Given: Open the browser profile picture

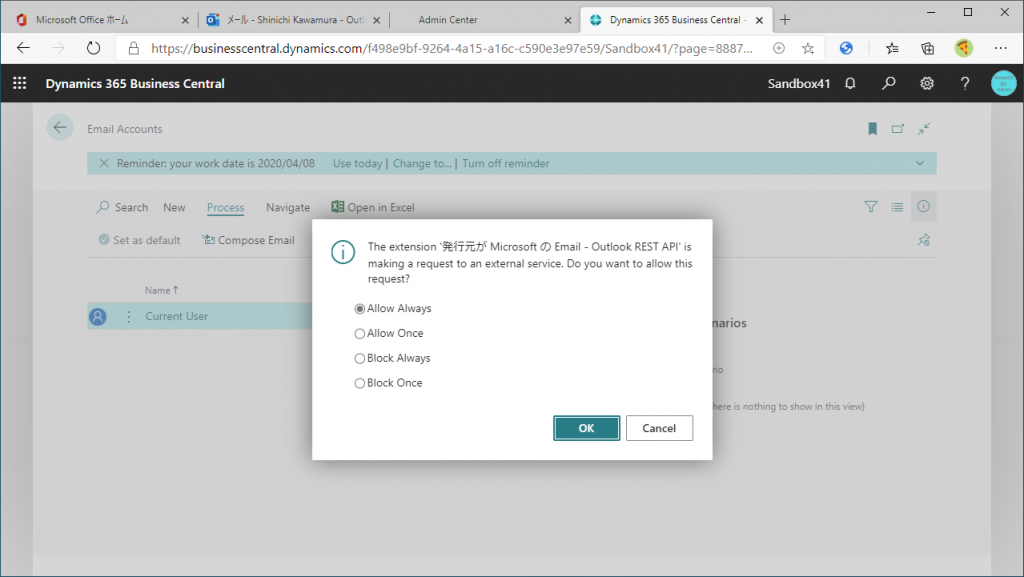Looking at the screenshot, I should pyautogui.click(x=963, y=48).
